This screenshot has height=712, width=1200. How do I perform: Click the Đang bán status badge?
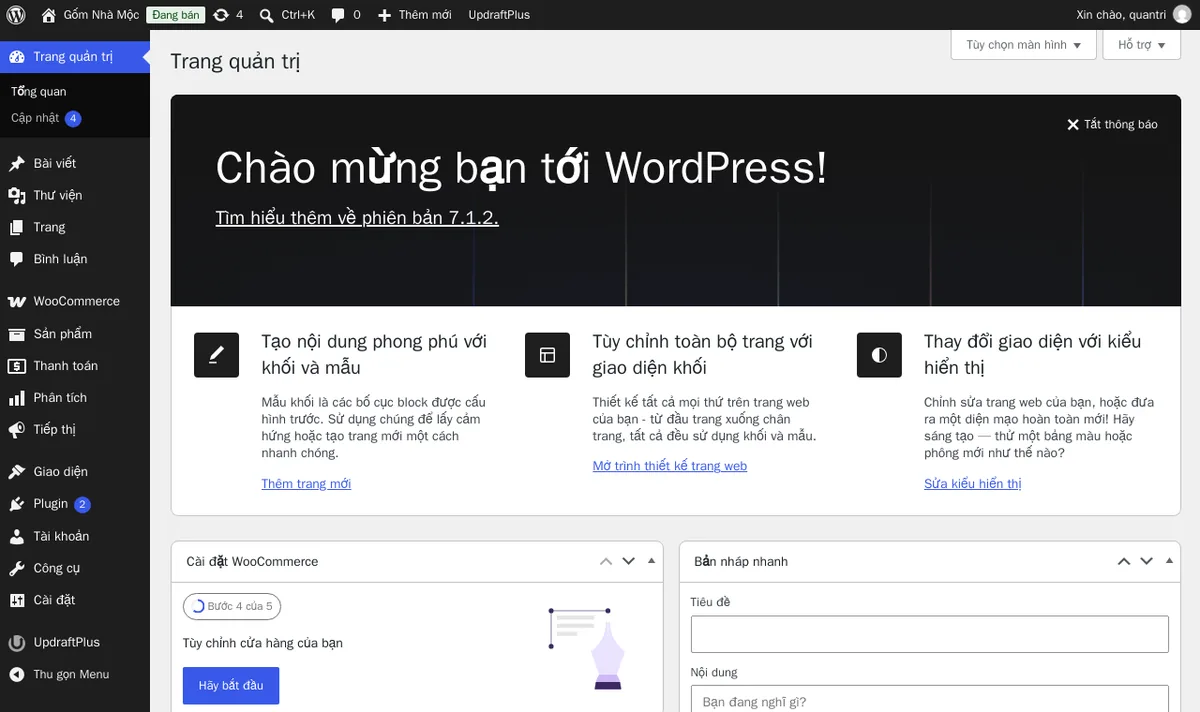(x=176, y=15)
